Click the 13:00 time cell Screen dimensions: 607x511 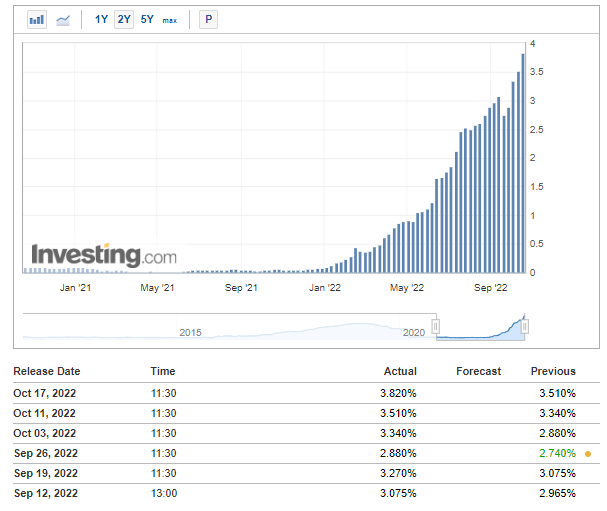pyautogui.click(x=164, y=493)
